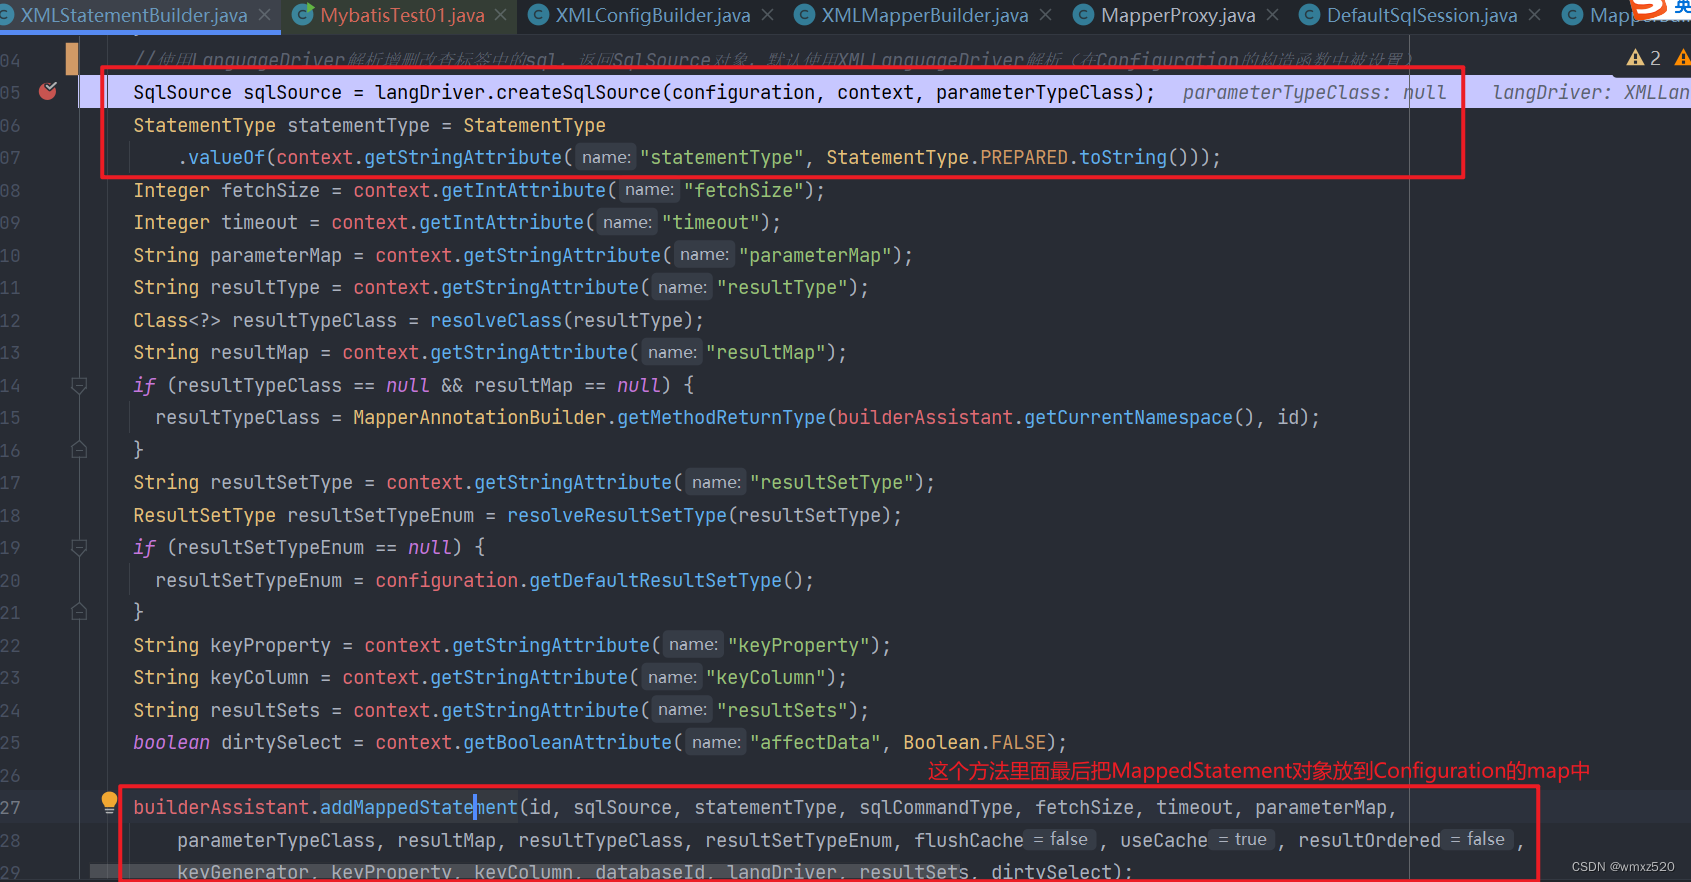The height and width of the screenshot is (882, 1691).
Task: Open XMLConfigBuilder.java tab
Action: click(653, 15)
